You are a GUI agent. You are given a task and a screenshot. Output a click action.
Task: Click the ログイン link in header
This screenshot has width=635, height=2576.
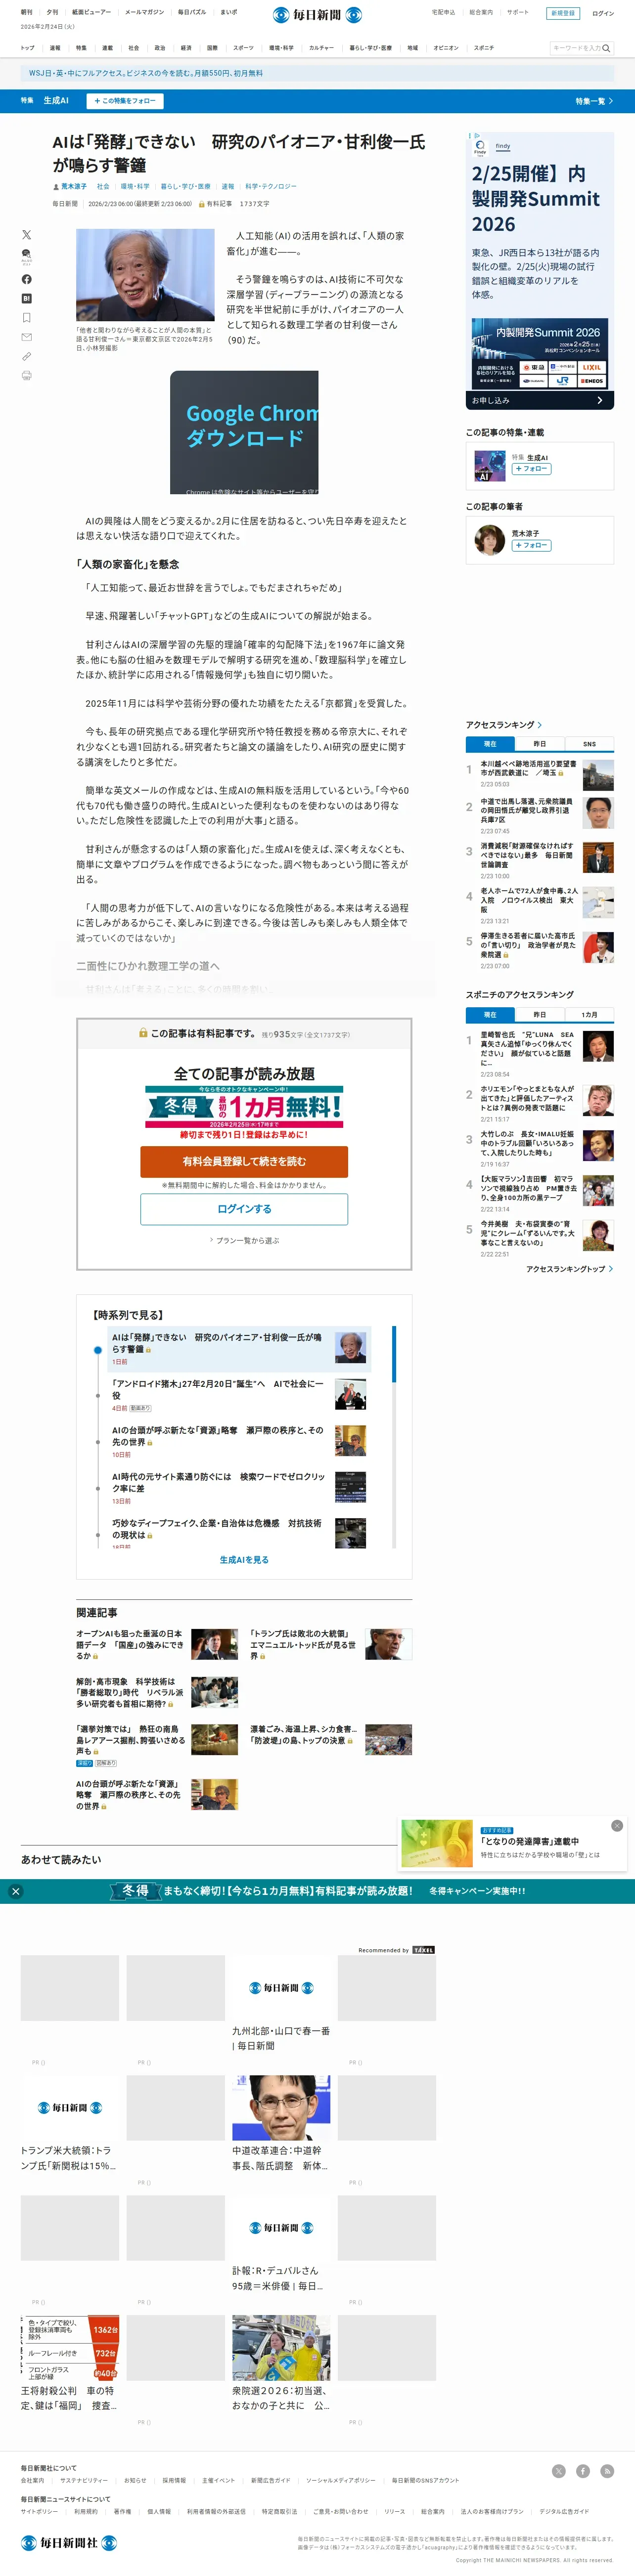[603, 13]
